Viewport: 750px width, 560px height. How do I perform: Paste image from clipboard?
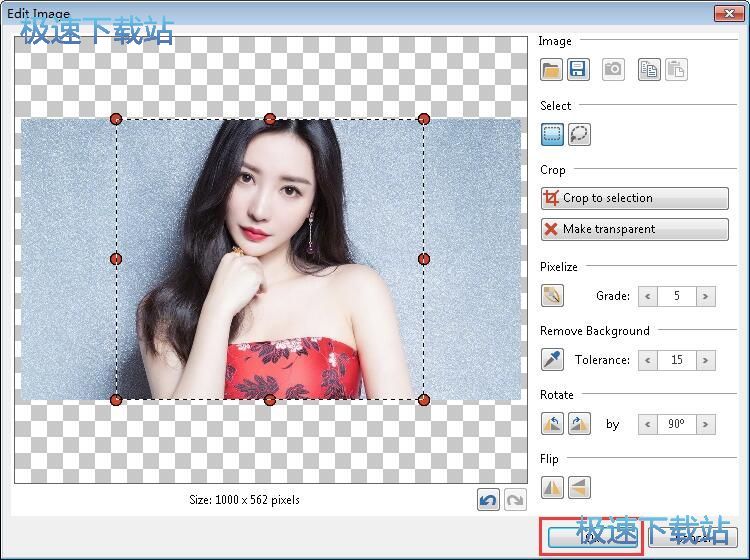pyautogui.click(x=676, y=70)
